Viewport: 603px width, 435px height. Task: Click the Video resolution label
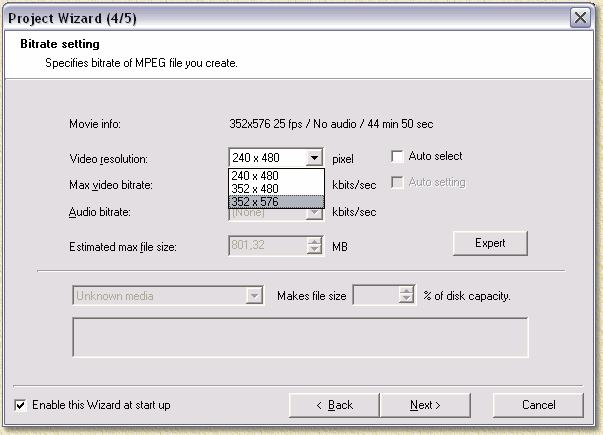click(108, 159)
